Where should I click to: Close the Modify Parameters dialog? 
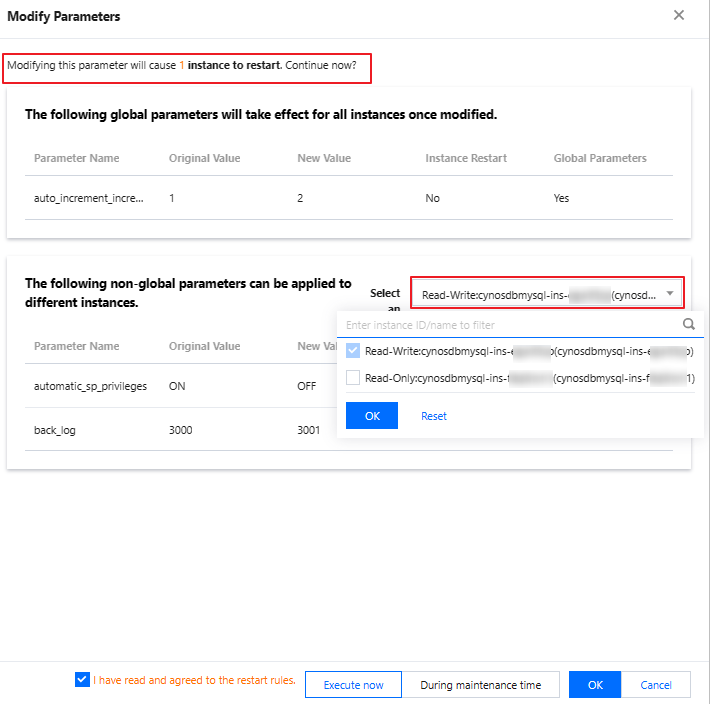click(x=679, y=15)
